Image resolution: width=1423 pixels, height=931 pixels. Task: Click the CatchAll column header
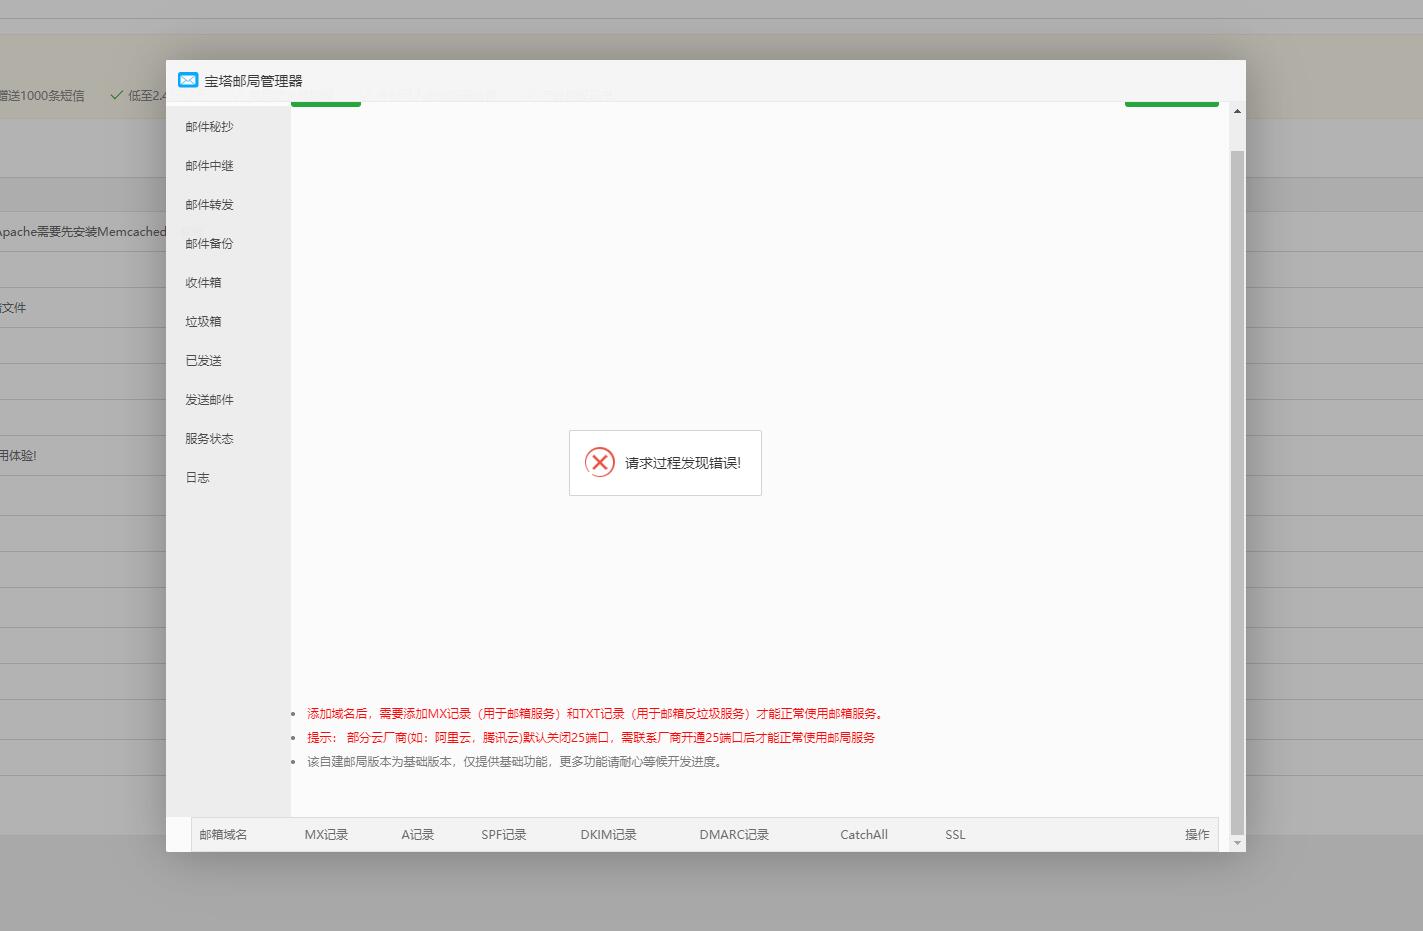tap(864, 835)
